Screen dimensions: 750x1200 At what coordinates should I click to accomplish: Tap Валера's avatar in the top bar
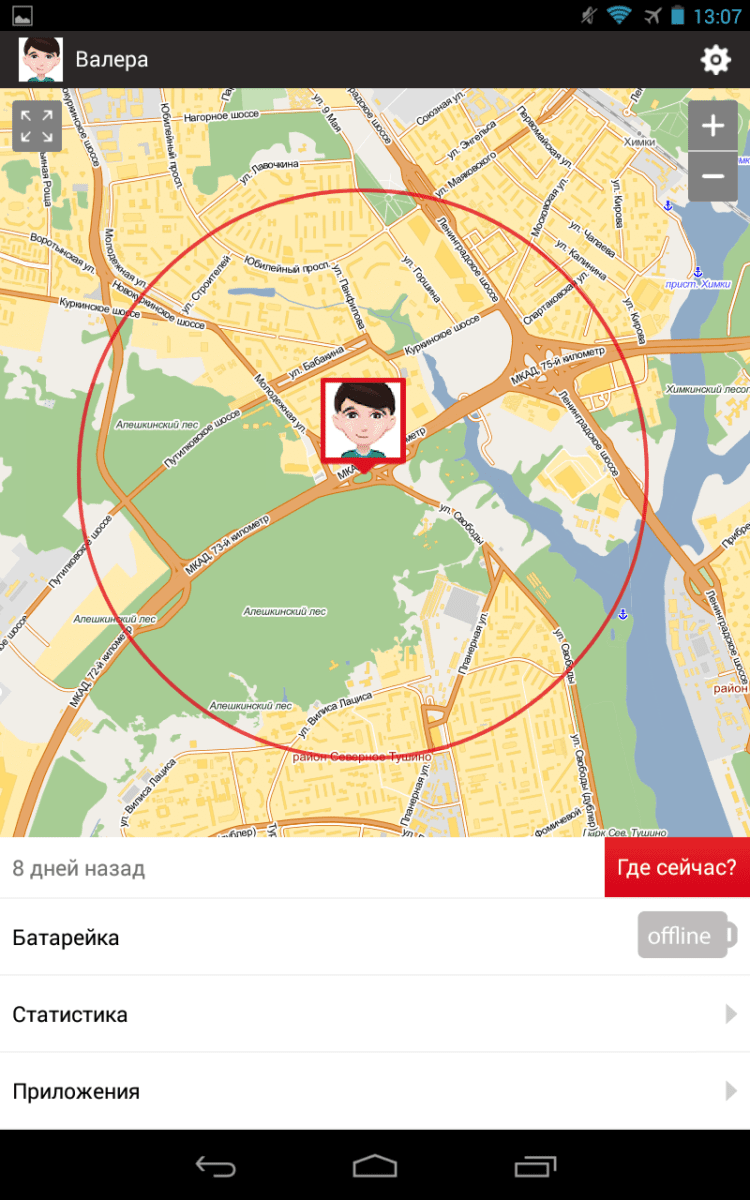pyautogui.click(x=40, y=60)
